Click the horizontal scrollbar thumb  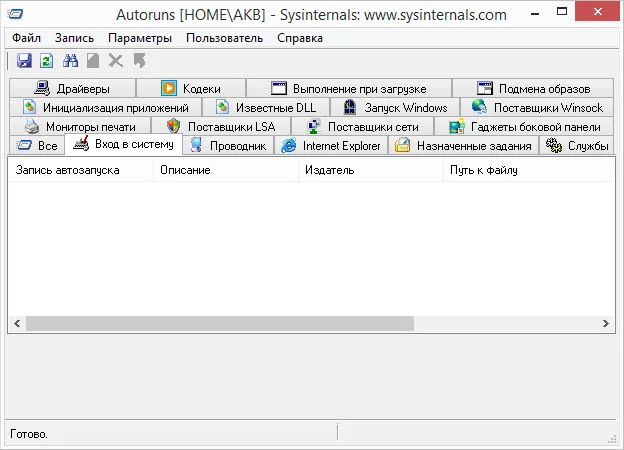click(x=220, y=323)
